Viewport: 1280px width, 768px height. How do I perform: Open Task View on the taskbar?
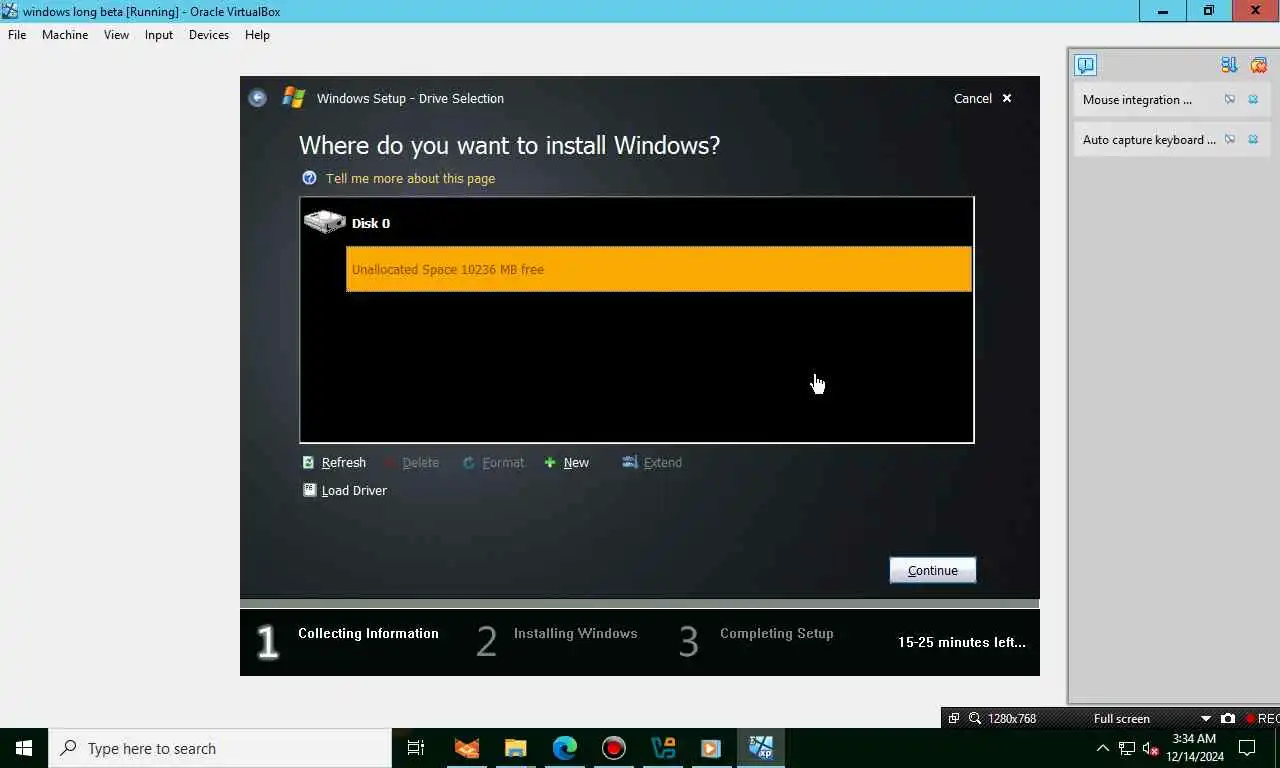[416, 748]
